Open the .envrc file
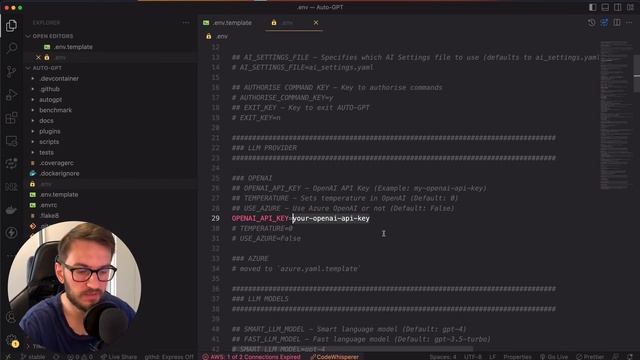Screen dimensions: 640x360 [x=48, y=205]
